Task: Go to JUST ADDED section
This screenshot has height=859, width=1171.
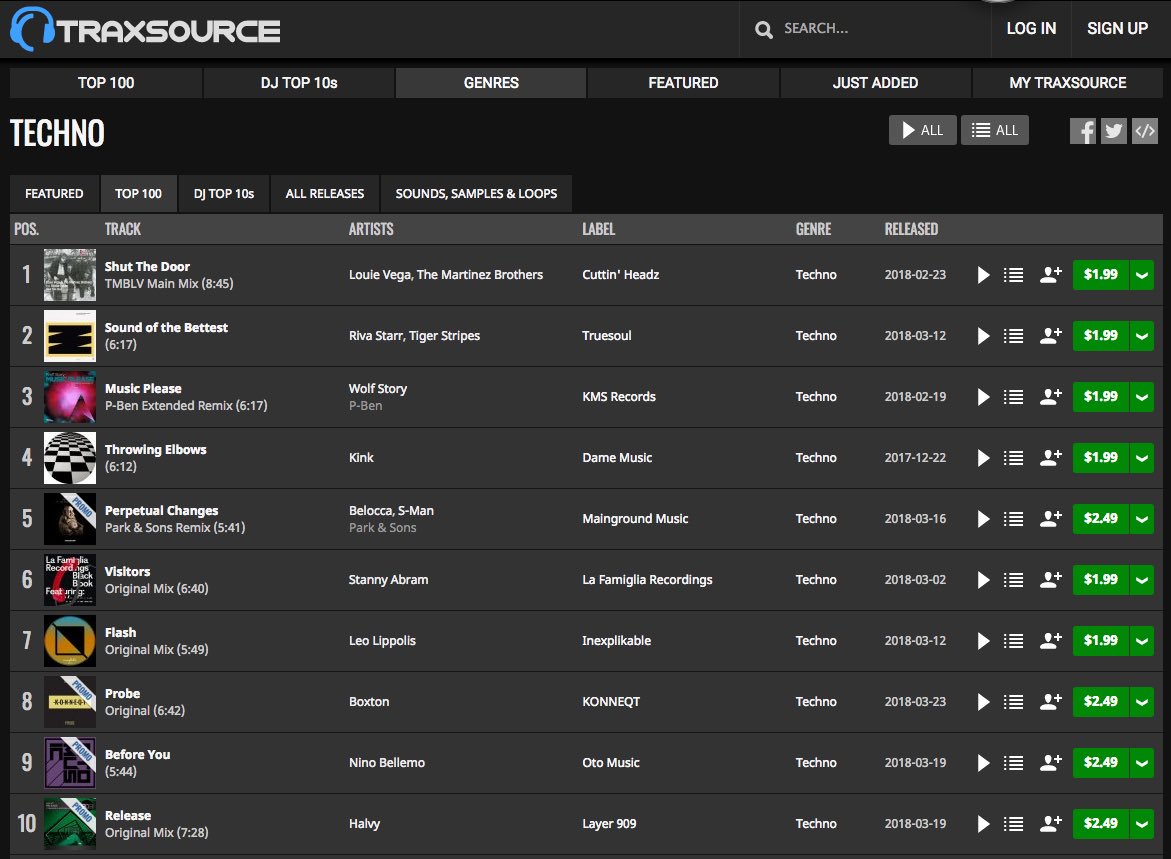Action: click(x=875, y=83)
